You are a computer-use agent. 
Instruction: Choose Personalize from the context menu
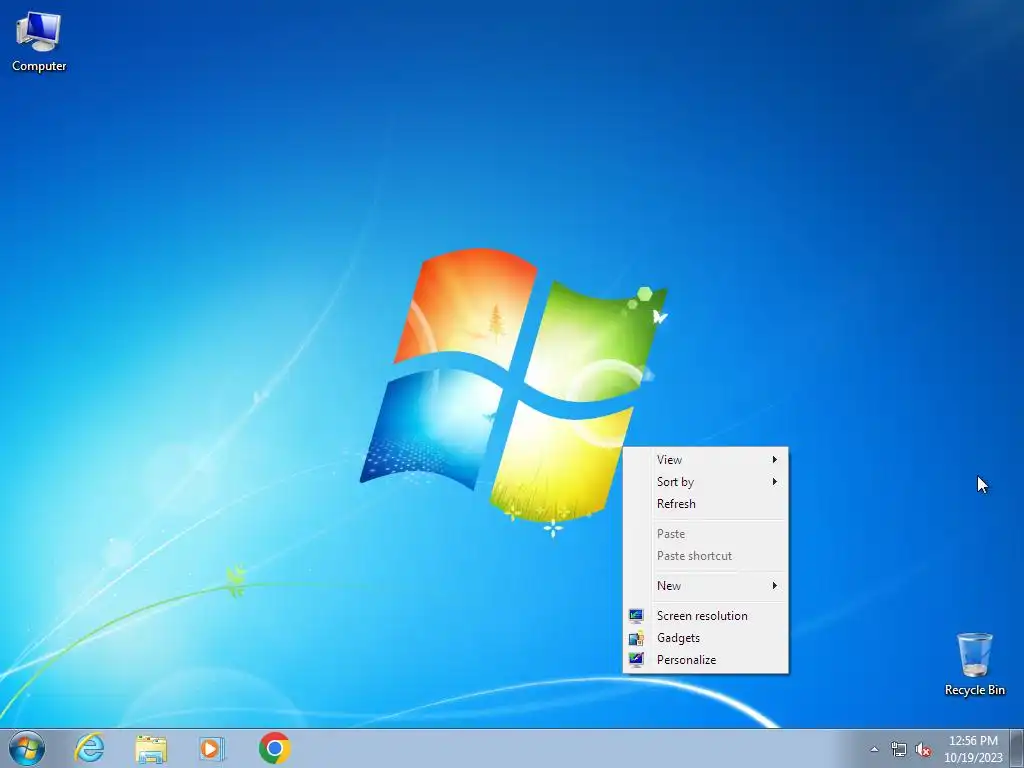point(705,660)
